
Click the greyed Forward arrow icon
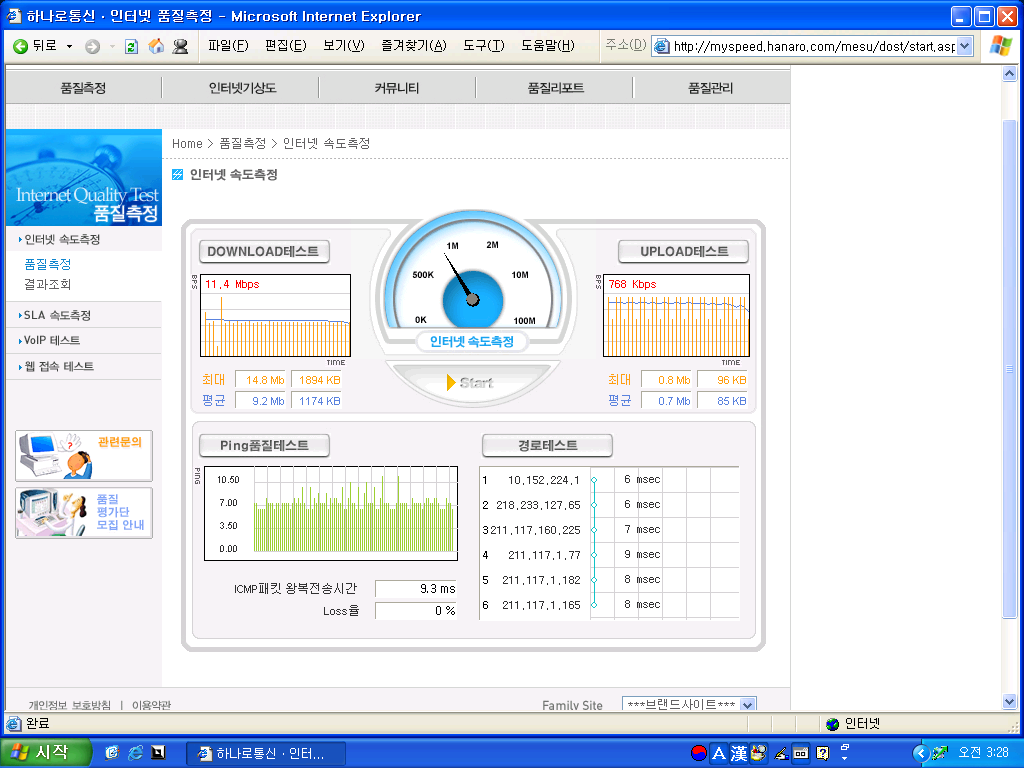tap(93, 46)
